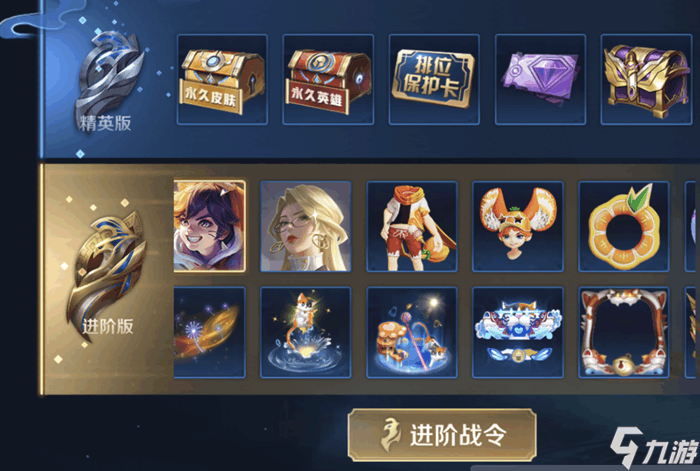Select the 进阶版 golden tier emblem
The image size is (700, 471).
coord(107,275)
